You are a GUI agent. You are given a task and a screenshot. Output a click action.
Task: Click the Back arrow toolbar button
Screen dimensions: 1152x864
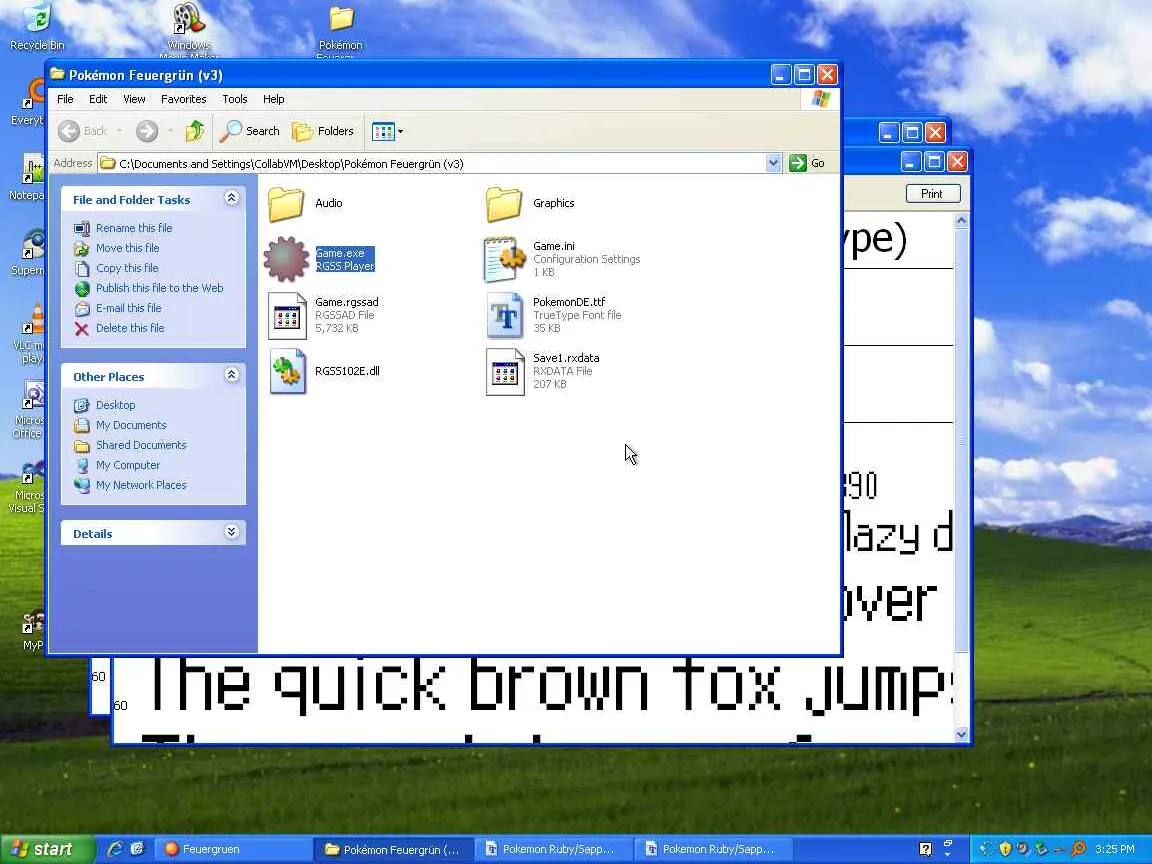click(x=83, y=132)
